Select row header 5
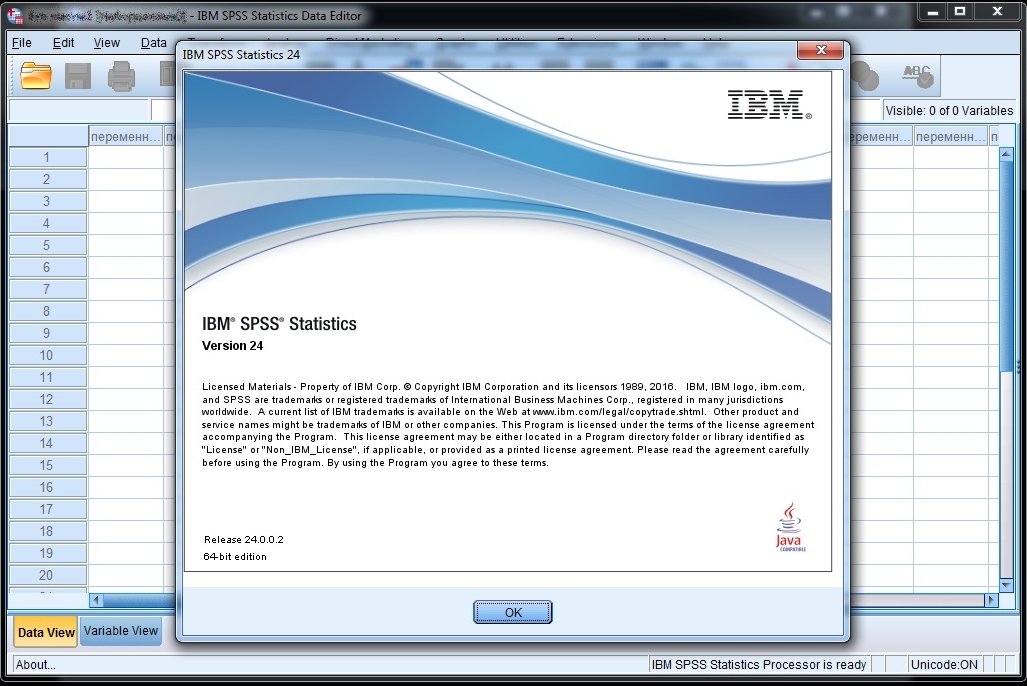Image resolution: width=1027 pixels, height=686 pixels. pos(47,245)
